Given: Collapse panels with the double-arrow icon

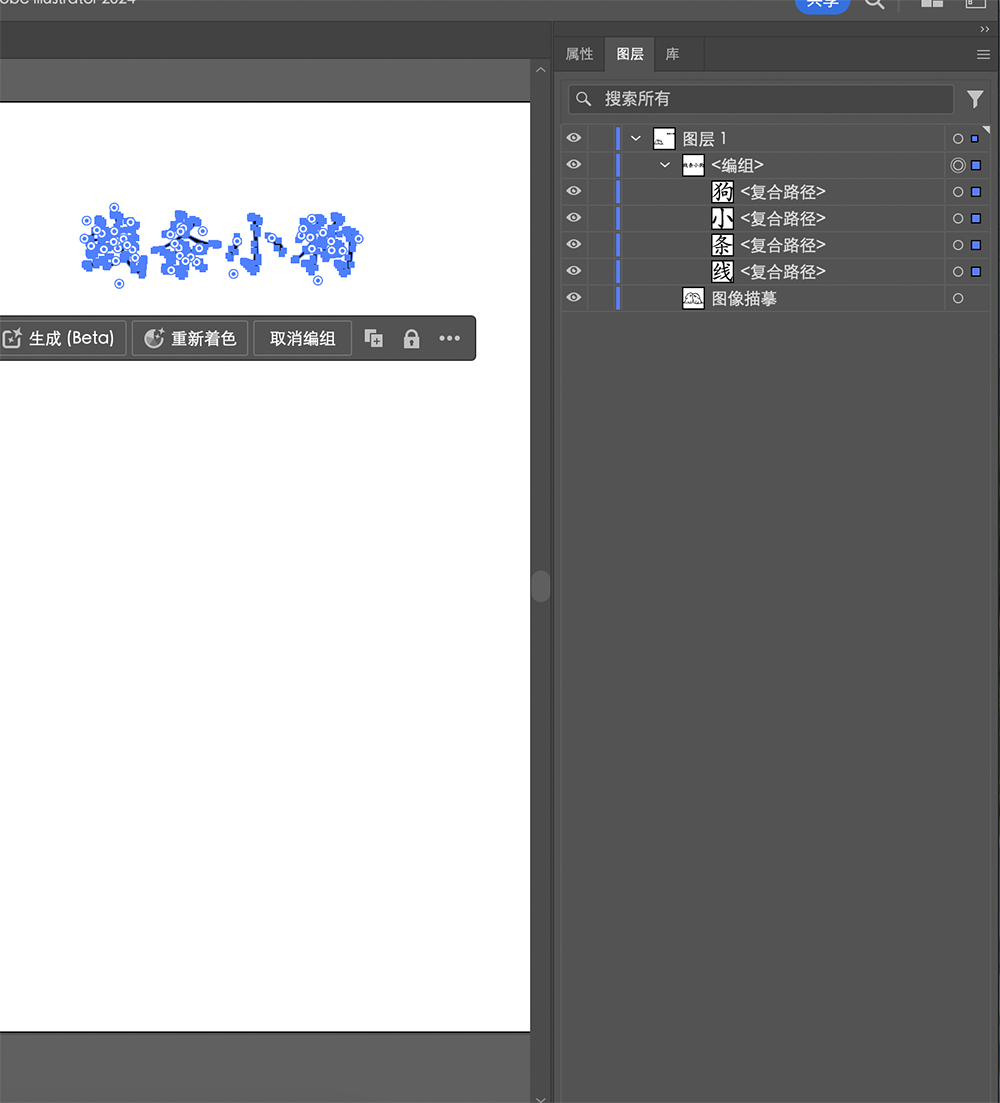Looking at the screenshot, I should click(984, 29).
